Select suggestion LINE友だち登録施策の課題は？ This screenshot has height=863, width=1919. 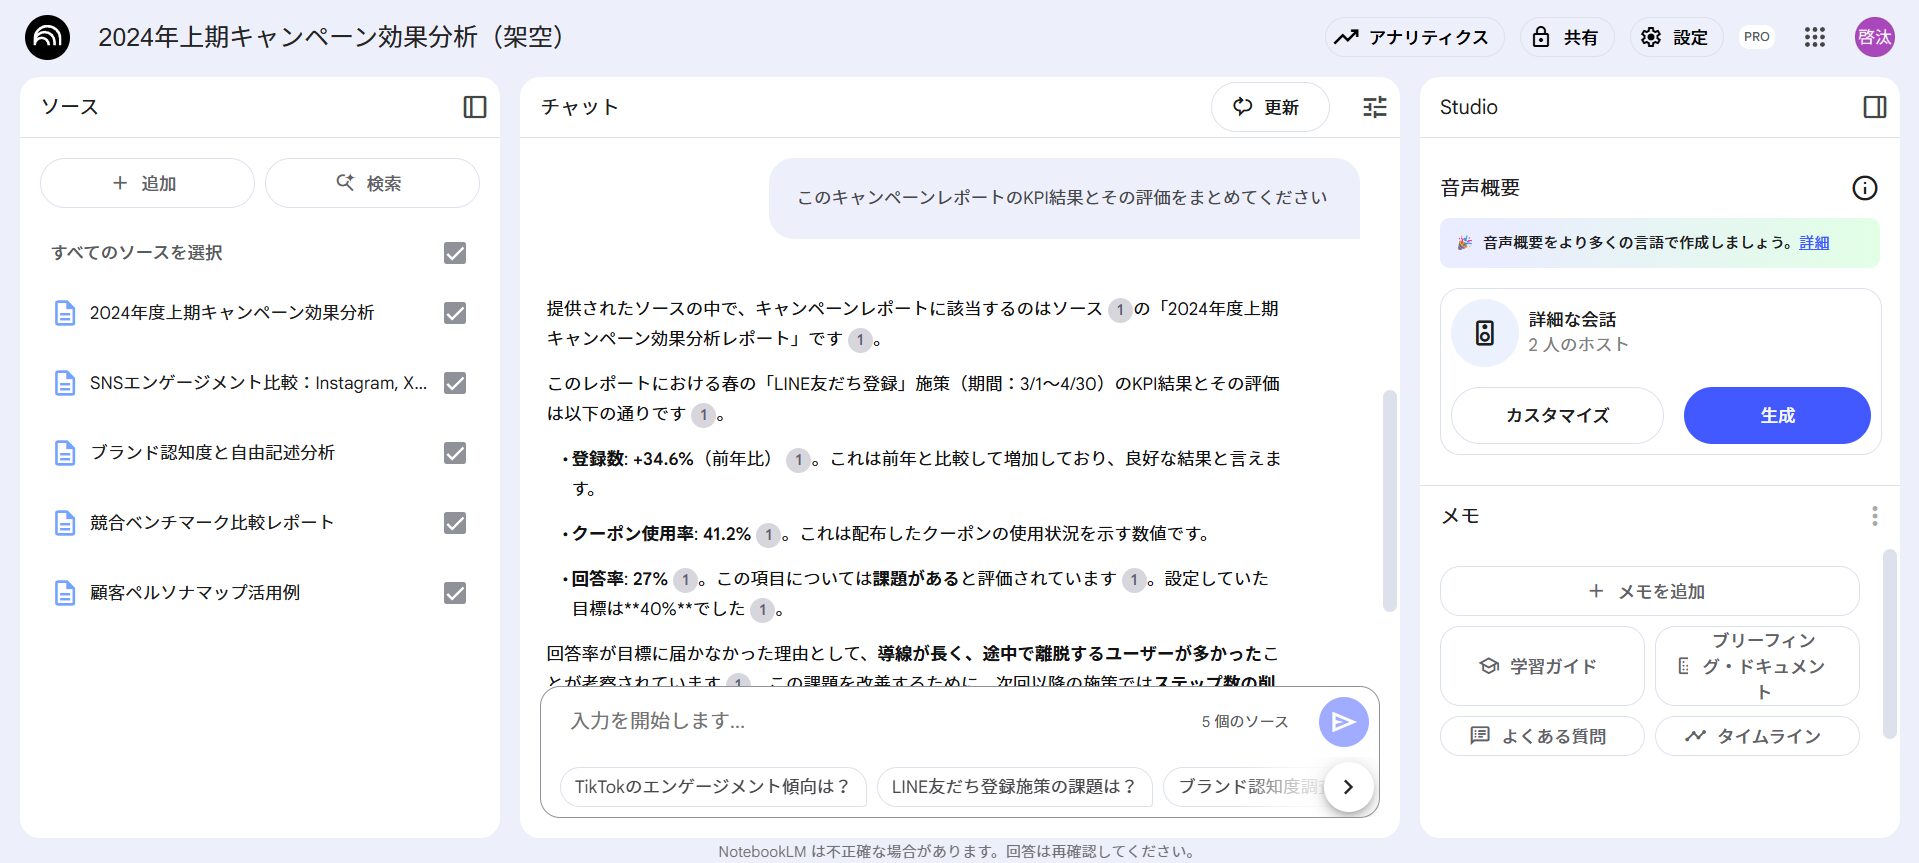pos(1014,787)
